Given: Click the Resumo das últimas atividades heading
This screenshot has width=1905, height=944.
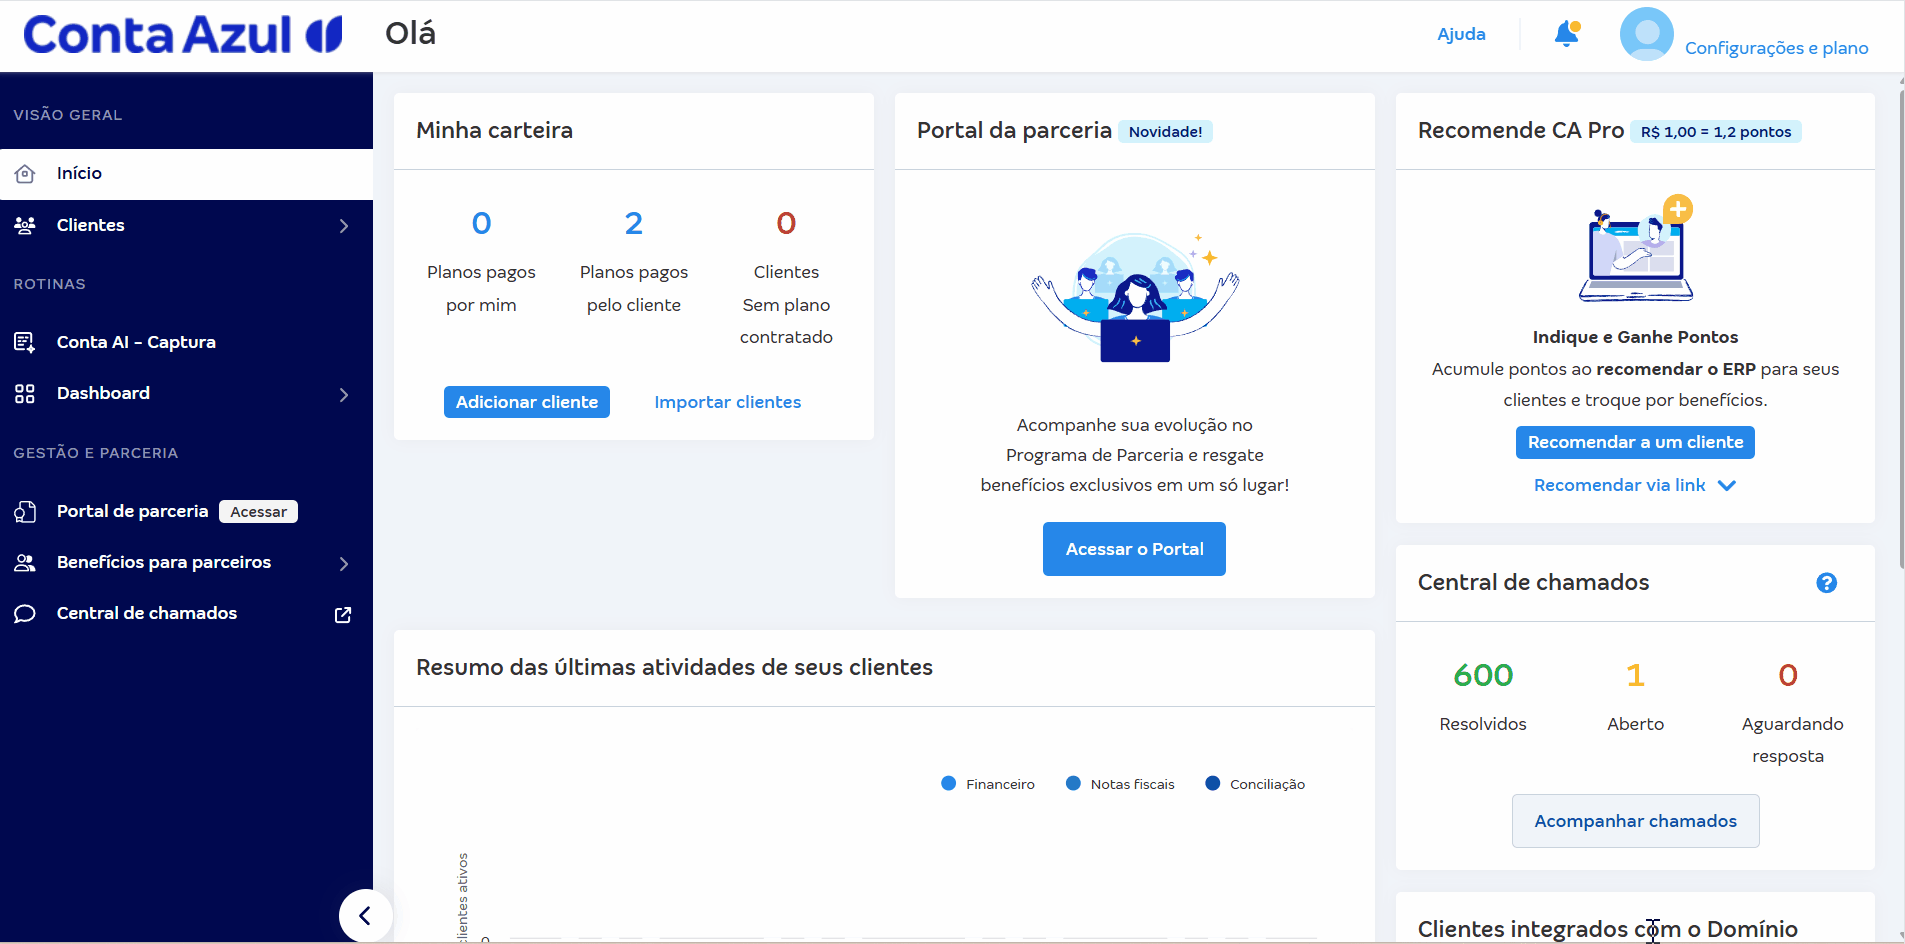Looking at the screenshot, I should pos(675,668).
